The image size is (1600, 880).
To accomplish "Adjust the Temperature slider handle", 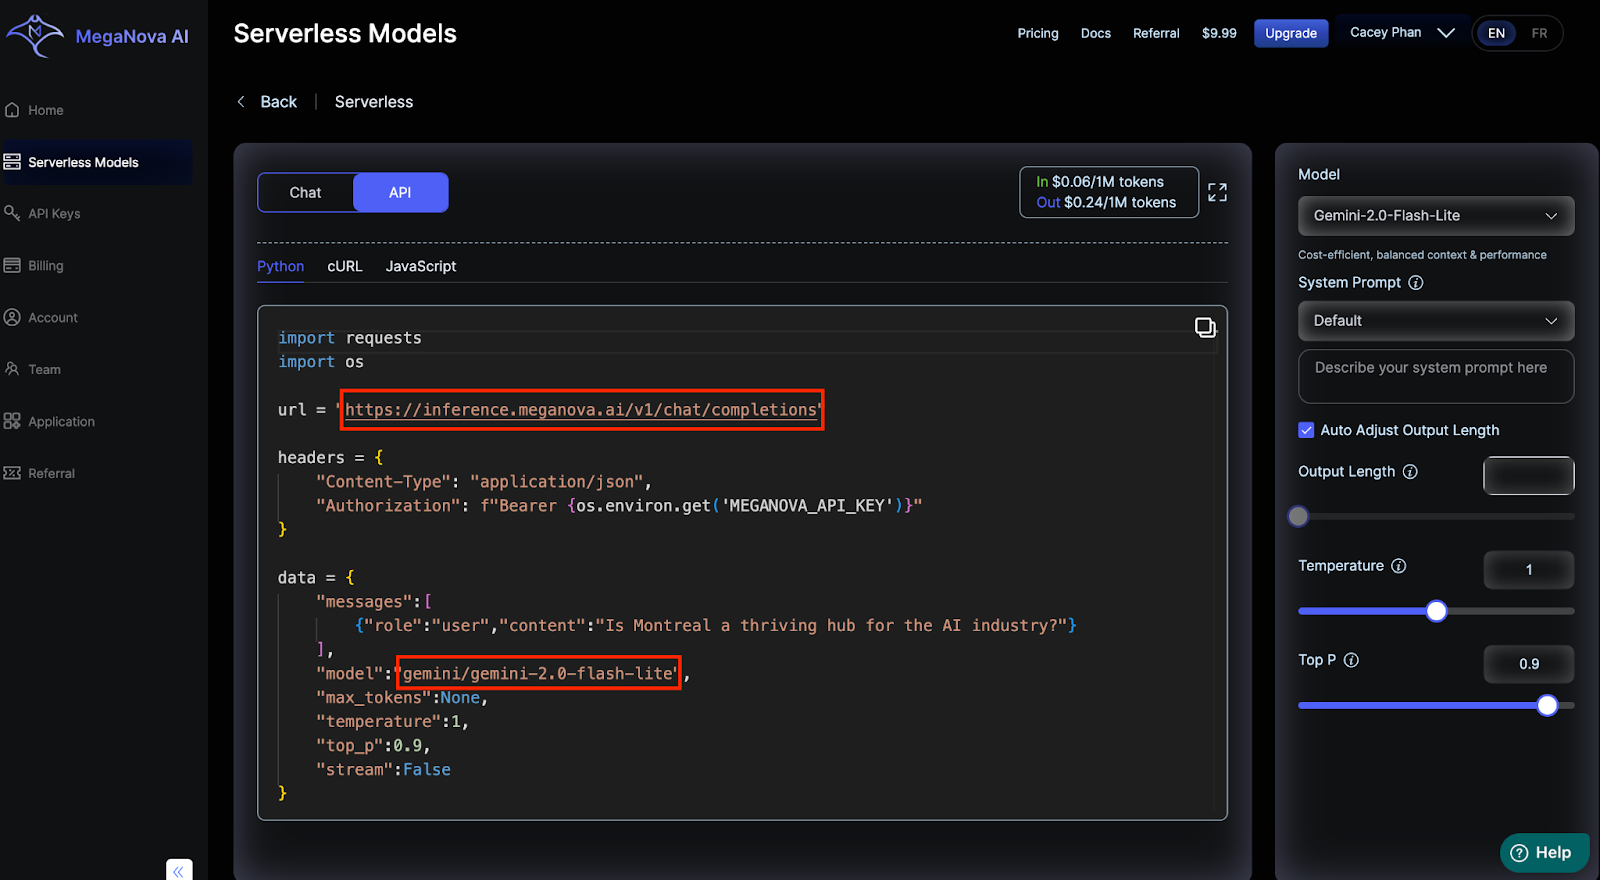I will tap(1436, 611).
